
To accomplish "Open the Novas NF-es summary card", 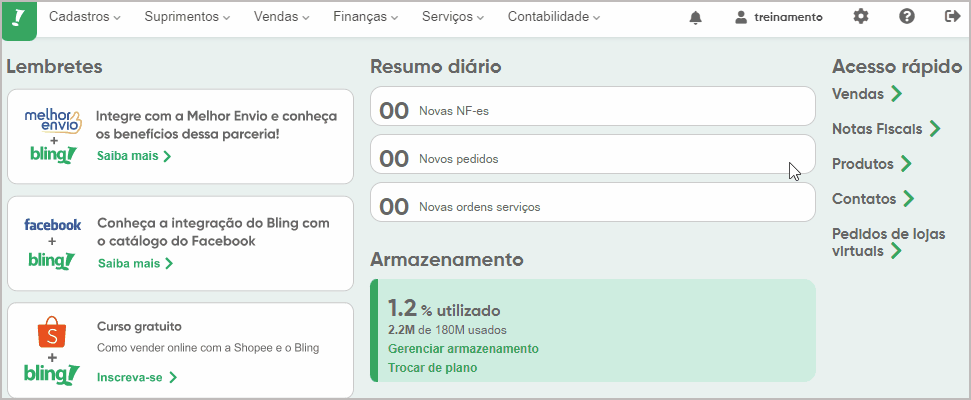I will [593, 106].
